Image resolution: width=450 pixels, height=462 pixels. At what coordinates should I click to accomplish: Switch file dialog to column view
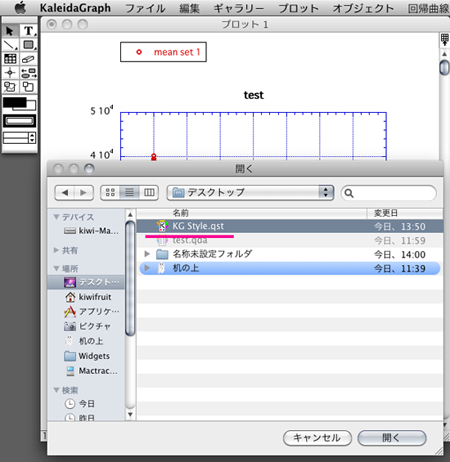(149, 192)
